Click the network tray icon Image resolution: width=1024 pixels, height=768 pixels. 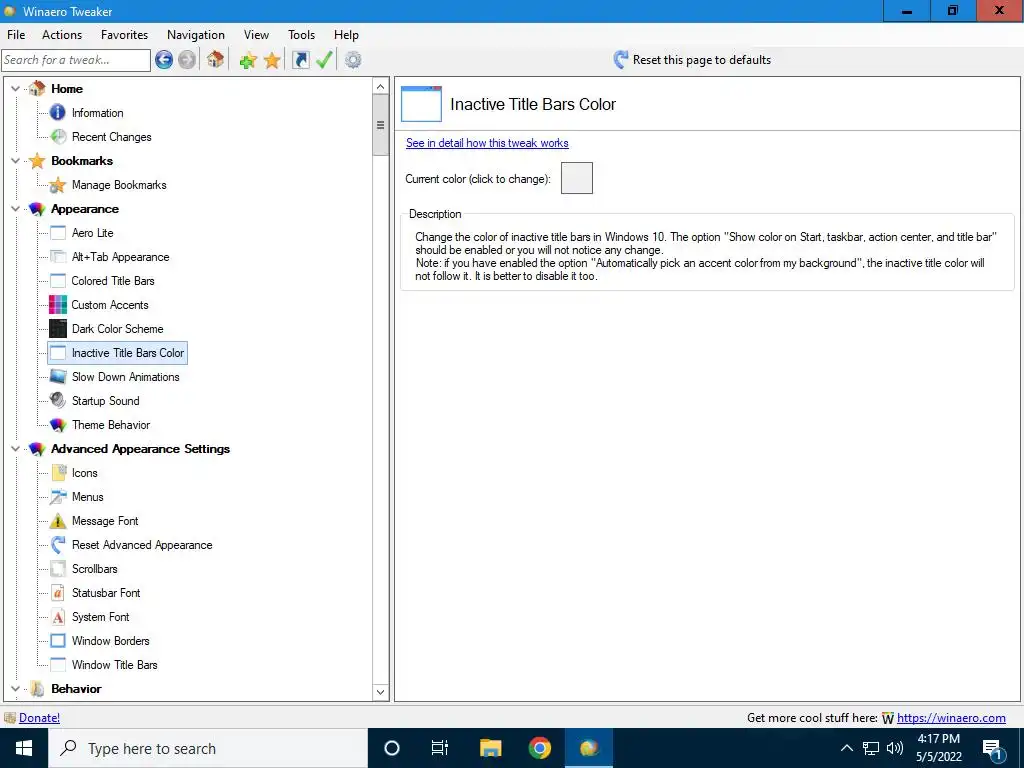[870, 748]
